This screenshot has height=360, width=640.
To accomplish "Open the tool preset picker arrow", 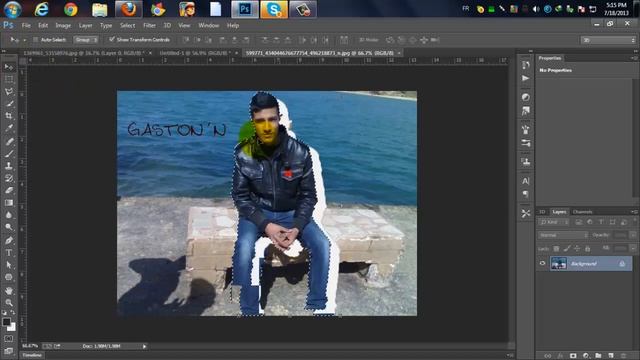I will click(24, 40).
